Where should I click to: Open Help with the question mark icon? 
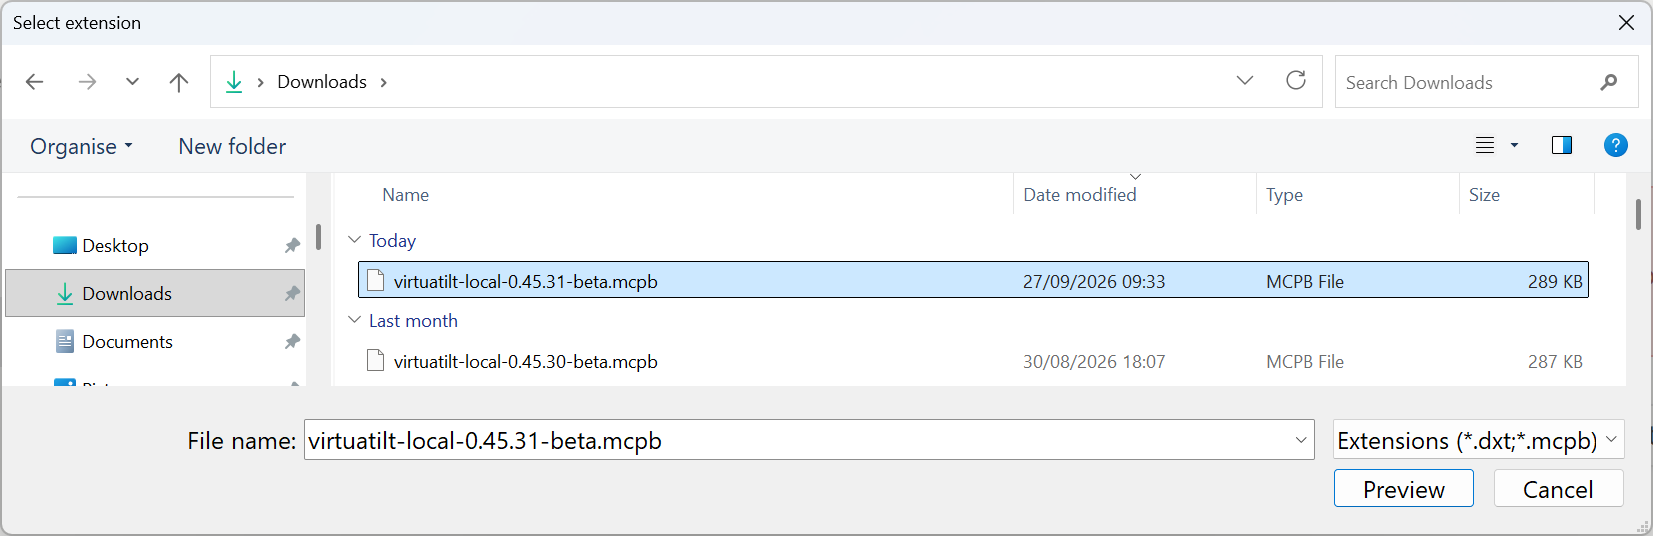[1615, 145]
